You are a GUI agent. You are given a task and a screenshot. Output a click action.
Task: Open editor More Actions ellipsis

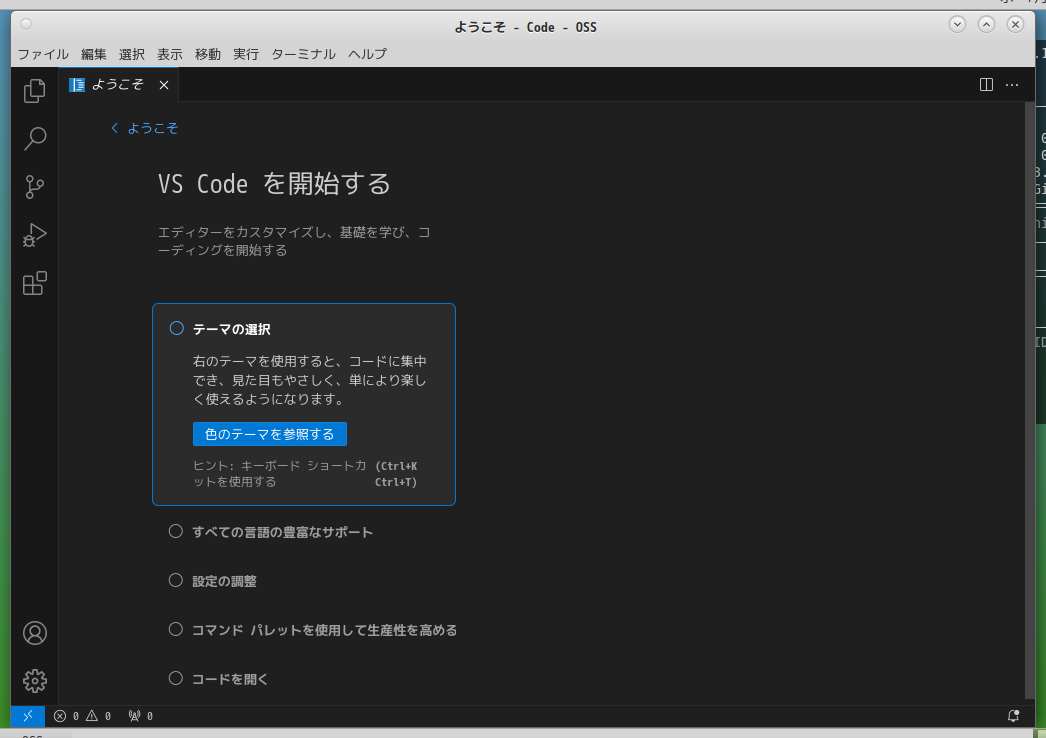click(x=1012, y=85)
